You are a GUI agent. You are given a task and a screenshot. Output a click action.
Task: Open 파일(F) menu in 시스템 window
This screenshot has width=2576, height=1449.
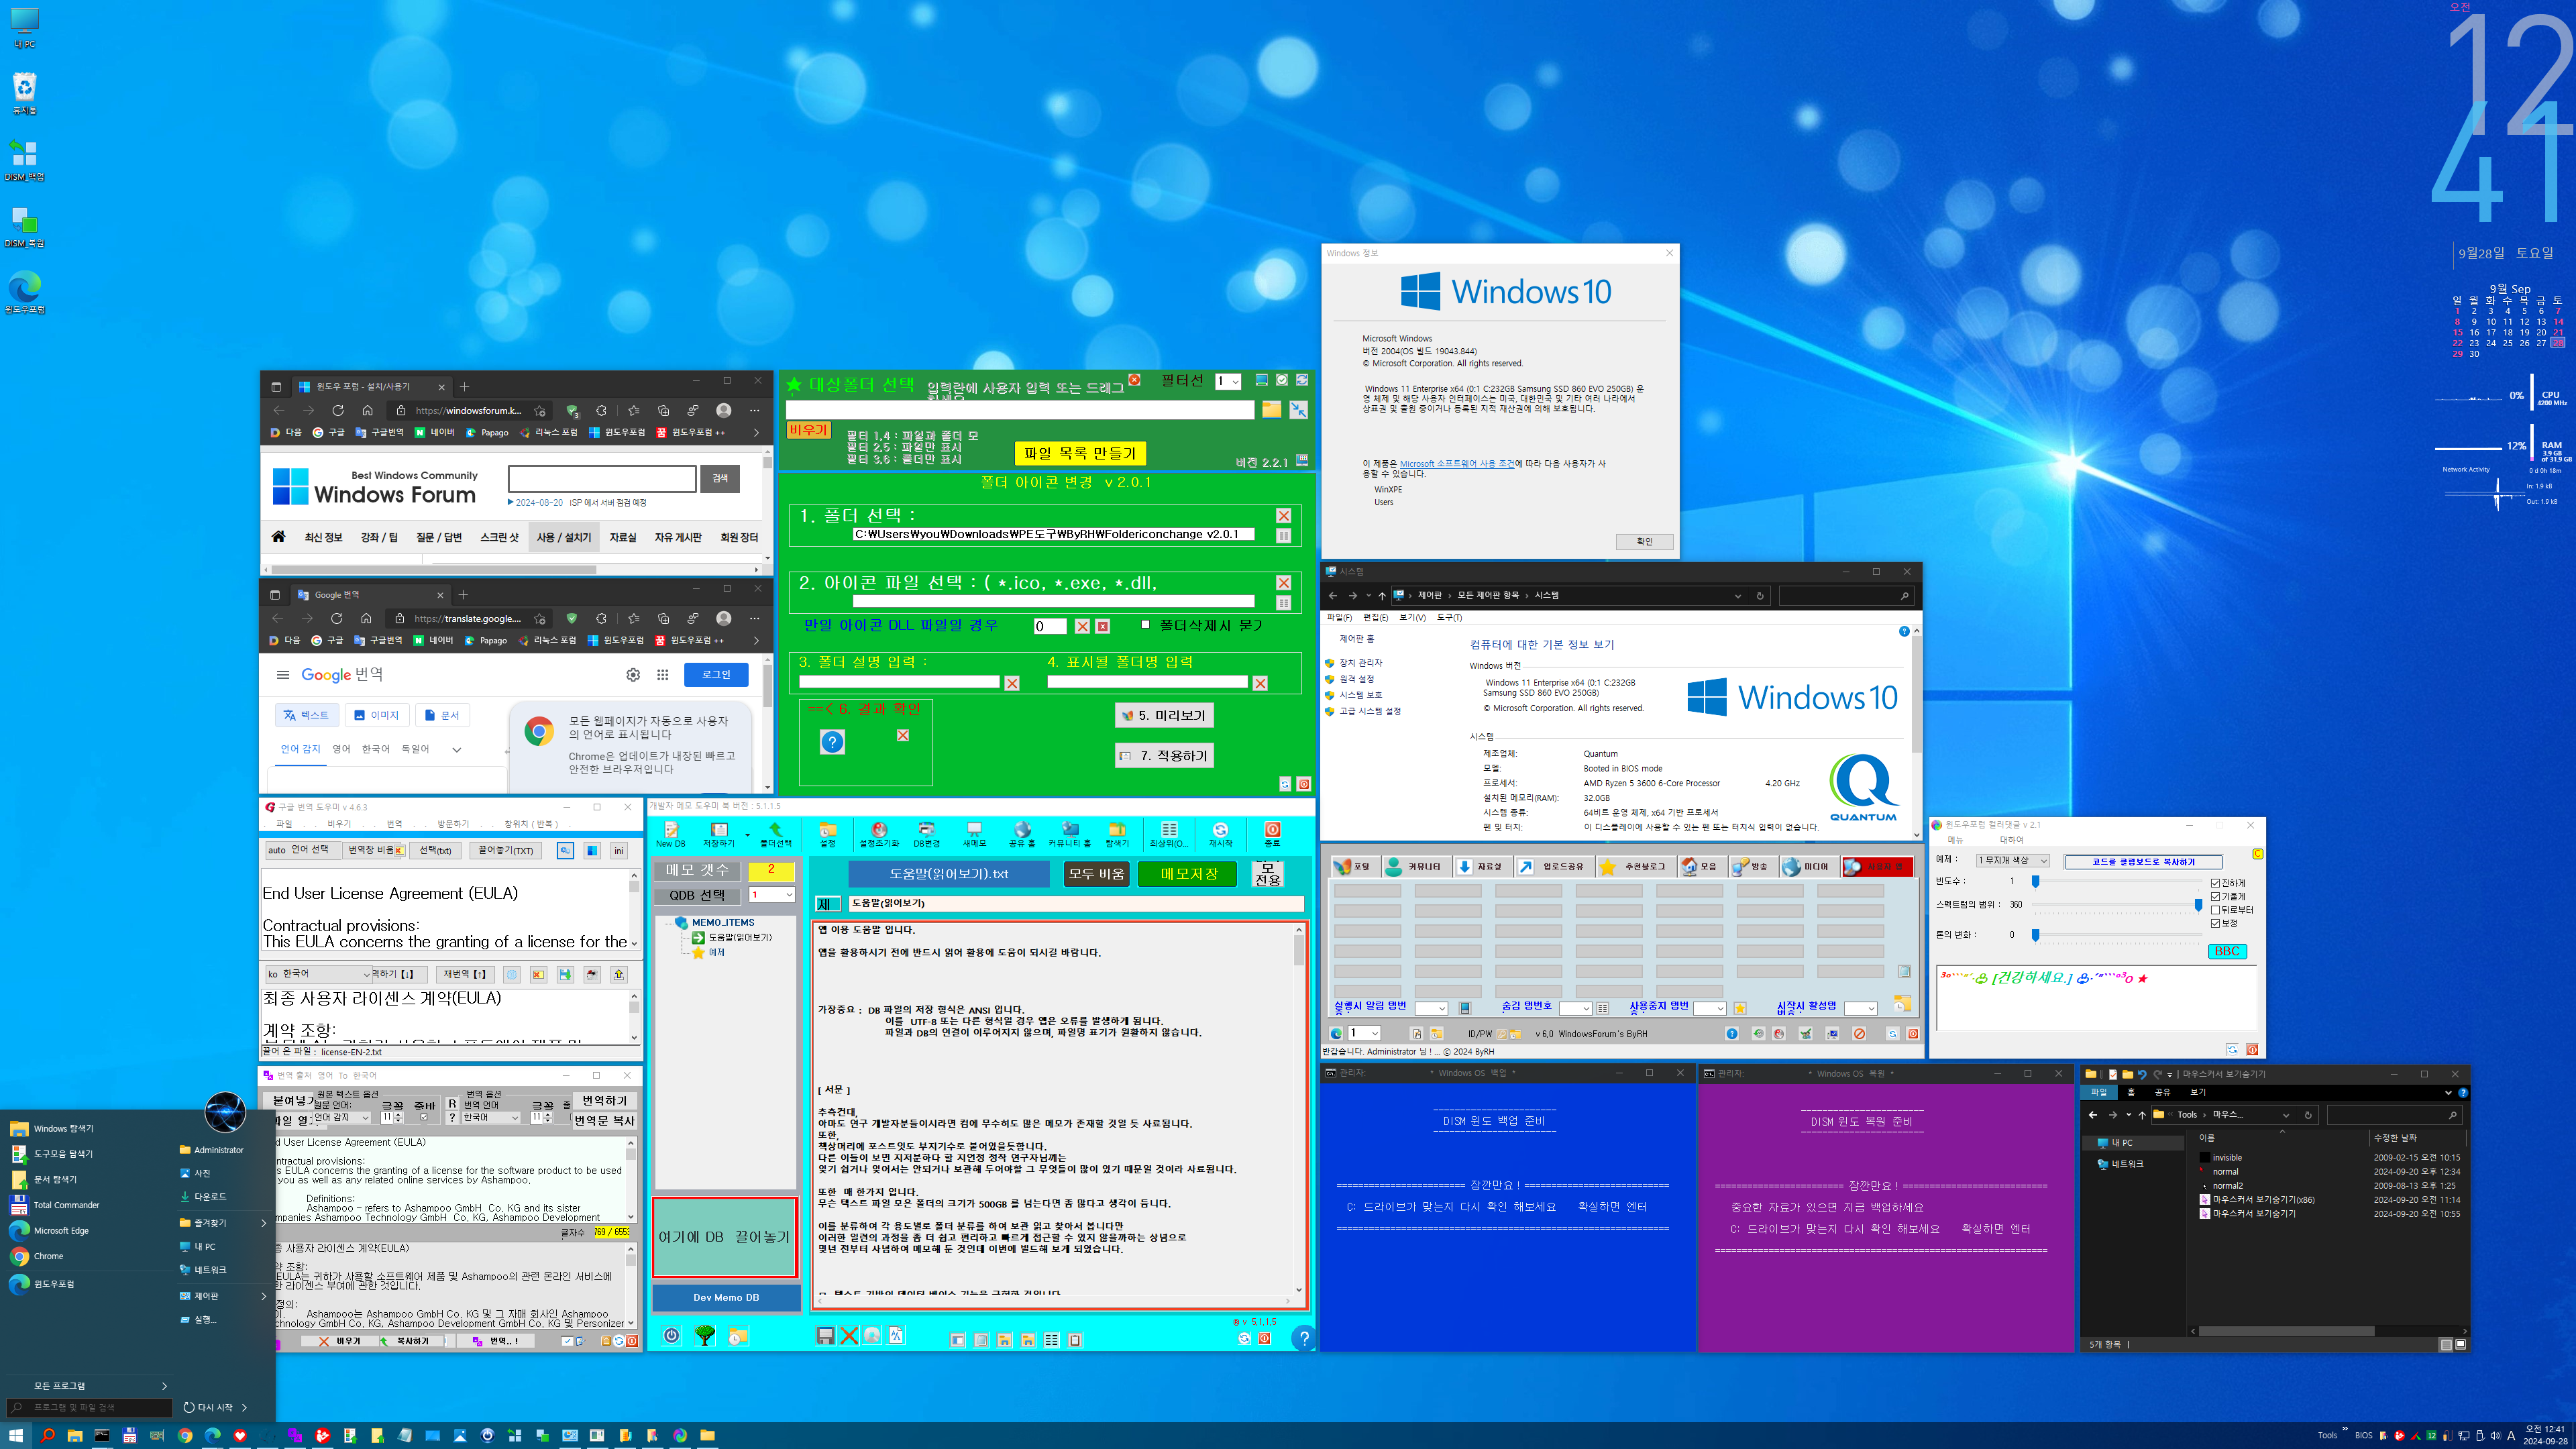pos(1338,617)
